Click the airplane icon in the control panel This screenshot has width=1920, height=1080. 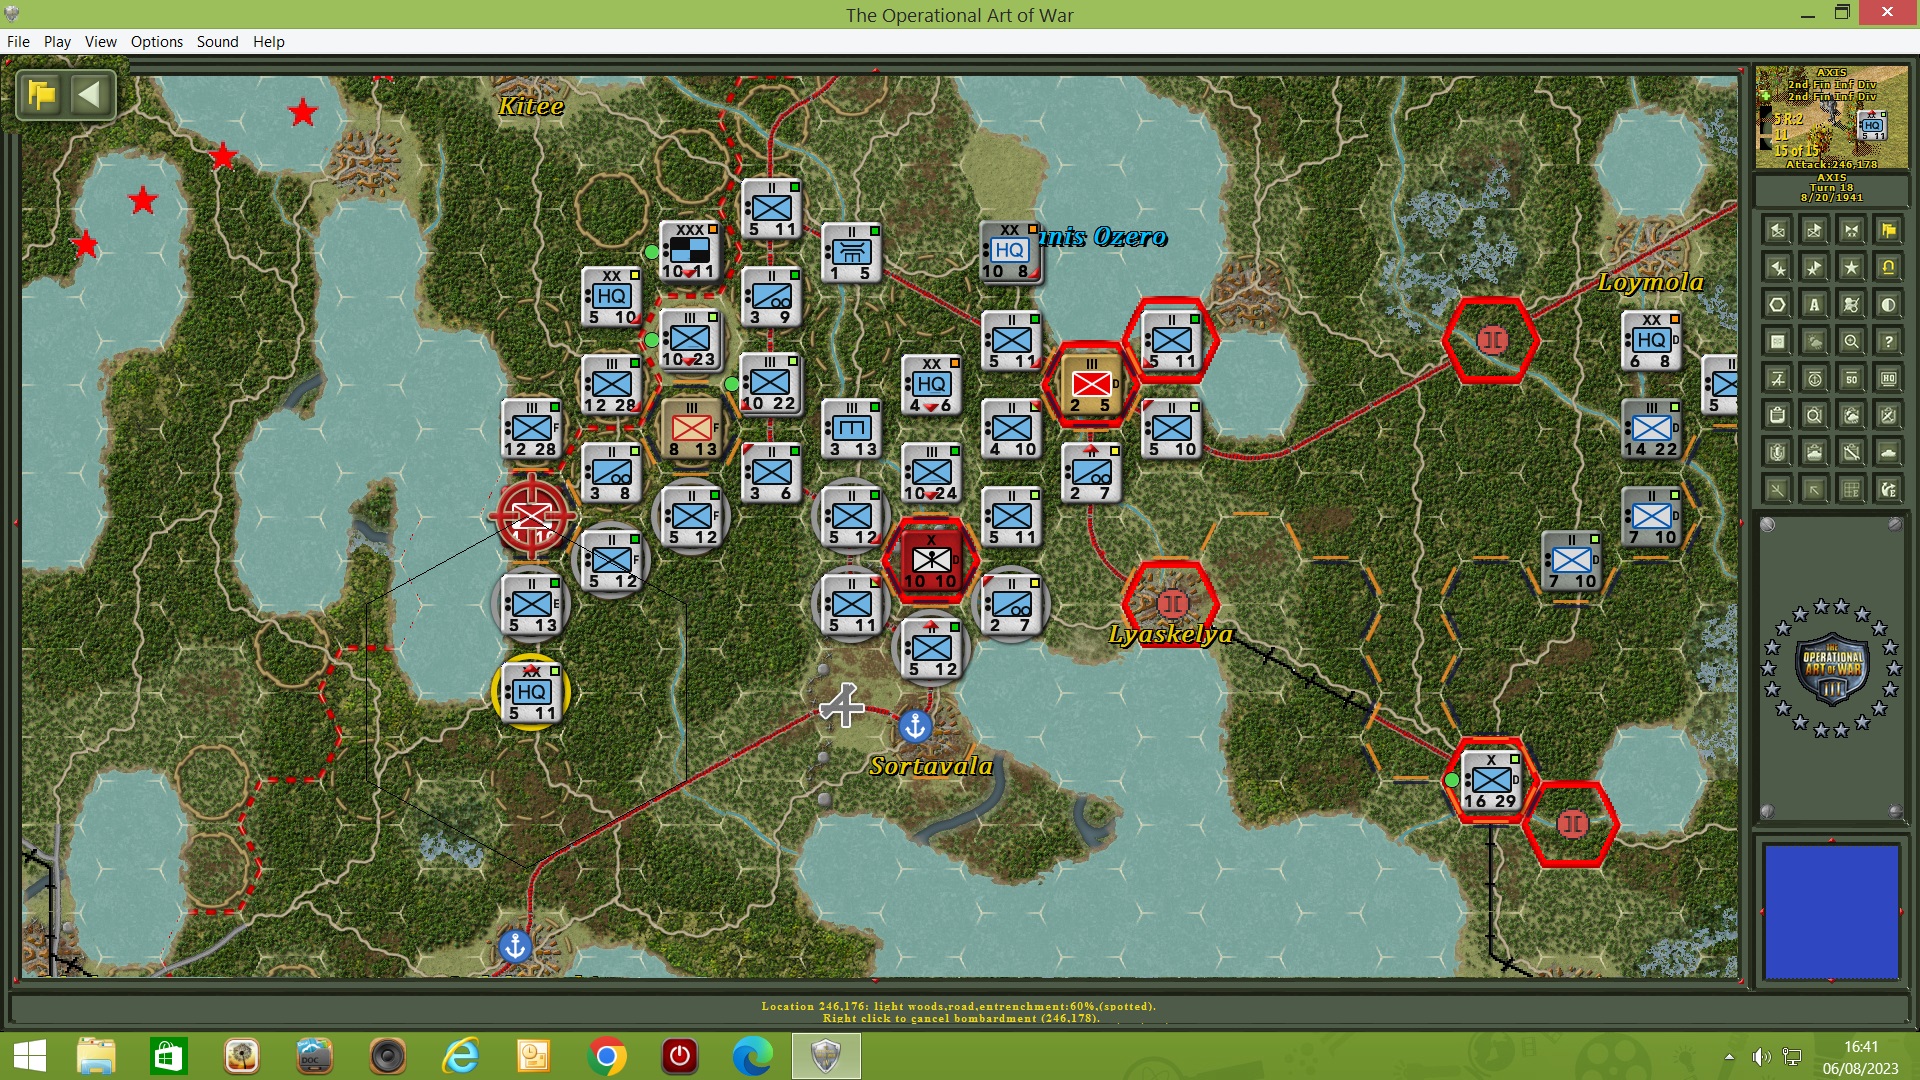(1777, 379)
